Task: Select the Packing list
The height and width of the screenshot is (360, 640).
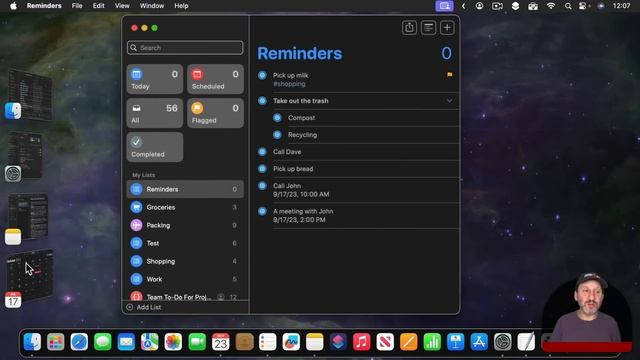Action: (x=185, y=225)
